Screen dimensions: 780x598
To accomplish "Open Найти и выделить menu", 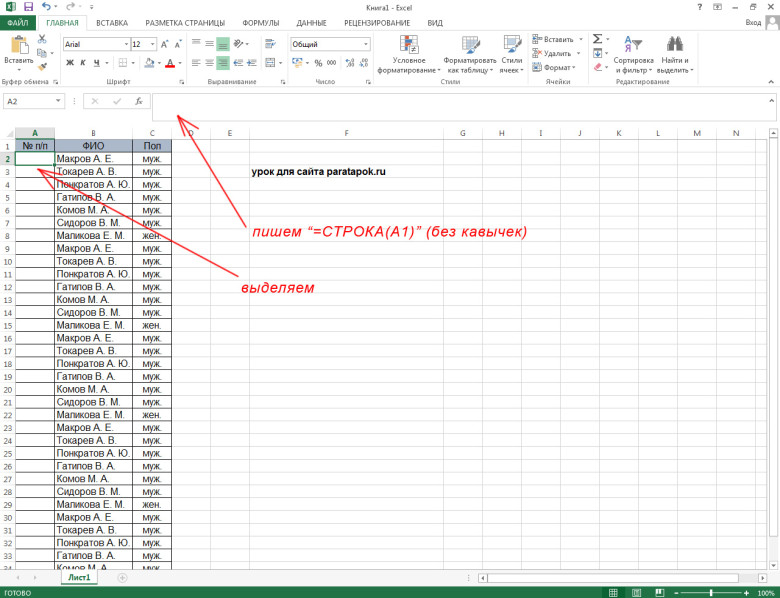I will (x=675, y=54).
